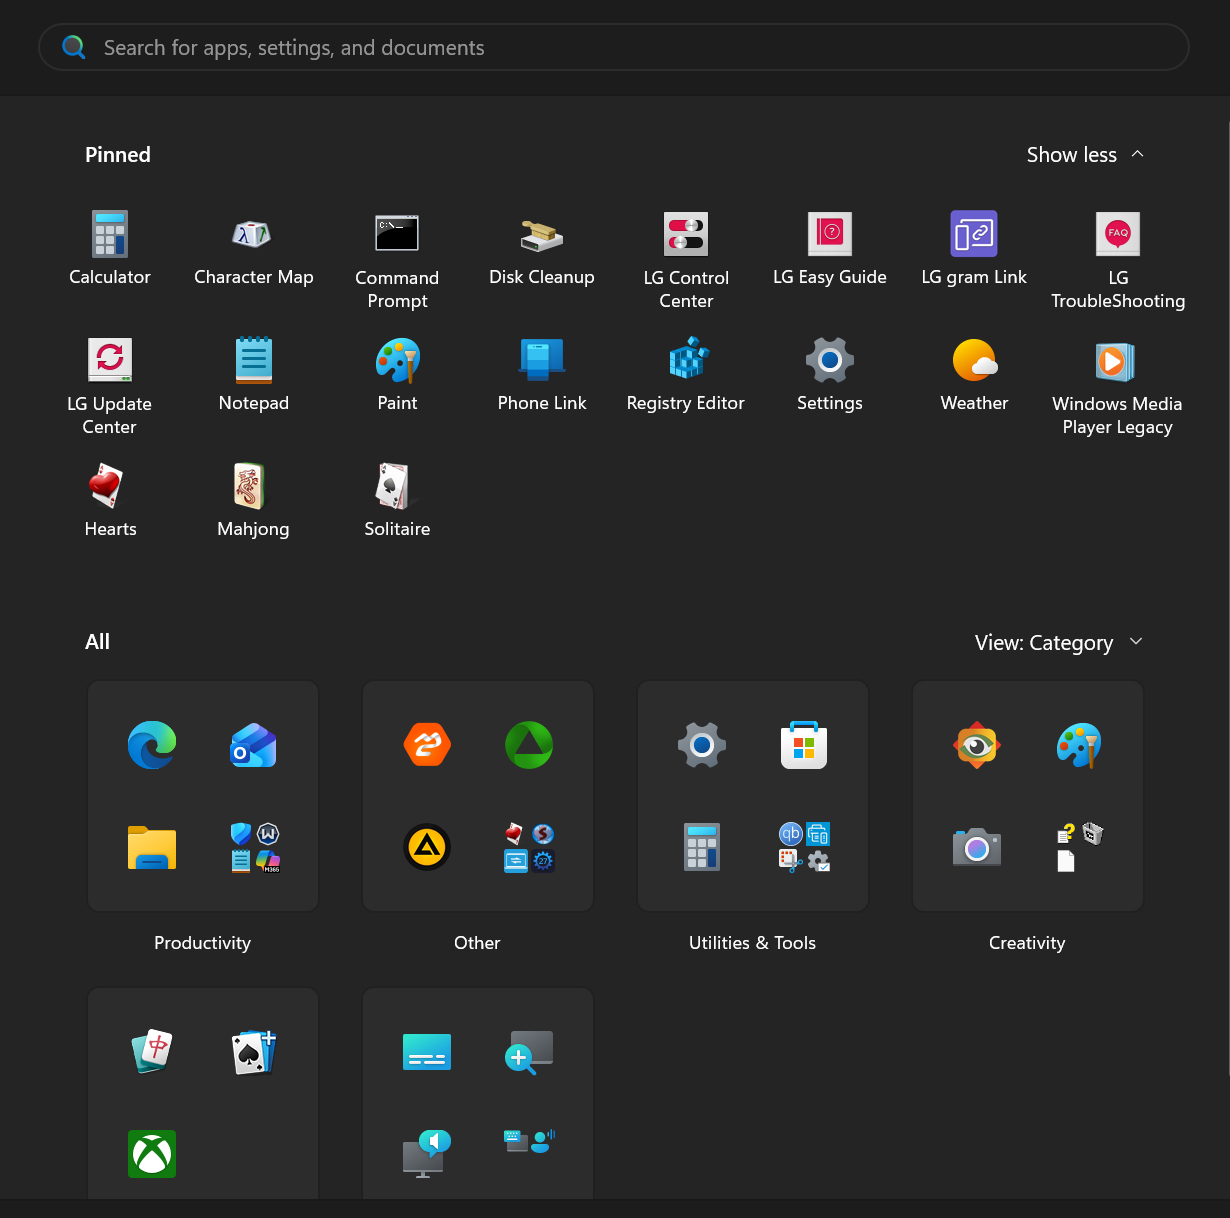This screenshot has width=1230, height=1218.
Task: Open the eye icon app in Creativity
Action: click(977, 745)
